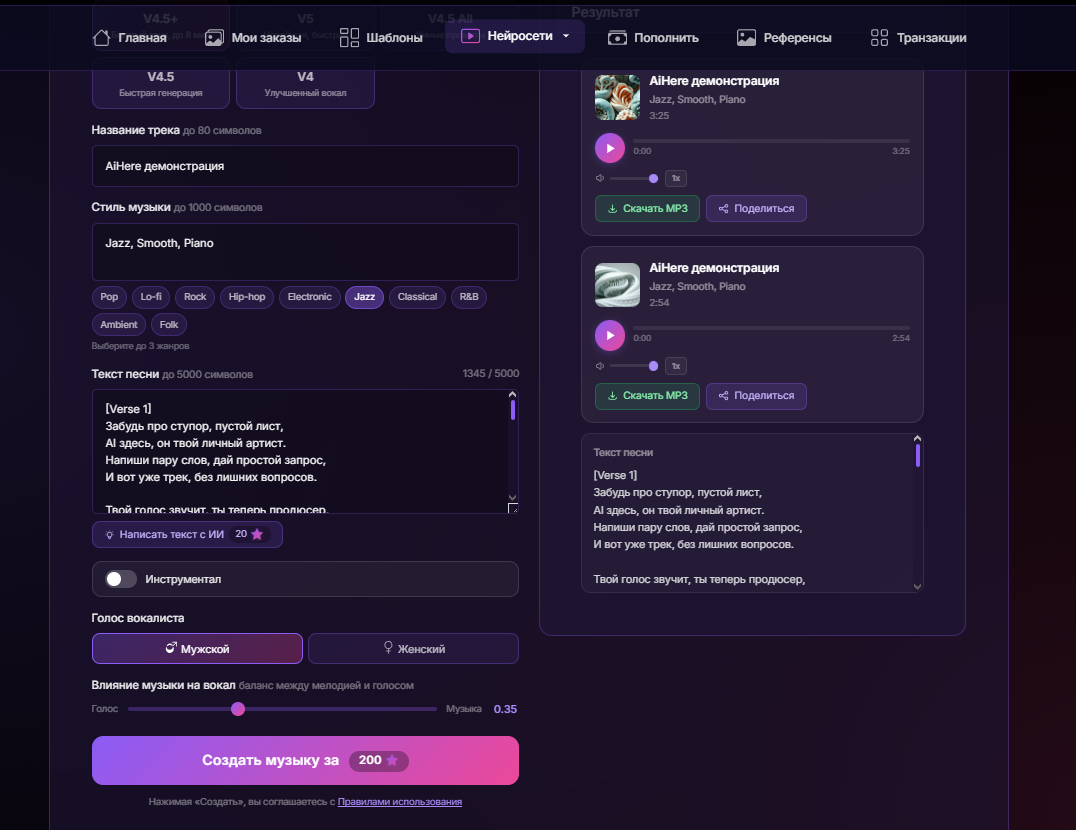Image resolution: width=1076 pixels, height=830 pixels.
Task: Click Поделиться share icon on second track
Action: (x=723, y=396)
